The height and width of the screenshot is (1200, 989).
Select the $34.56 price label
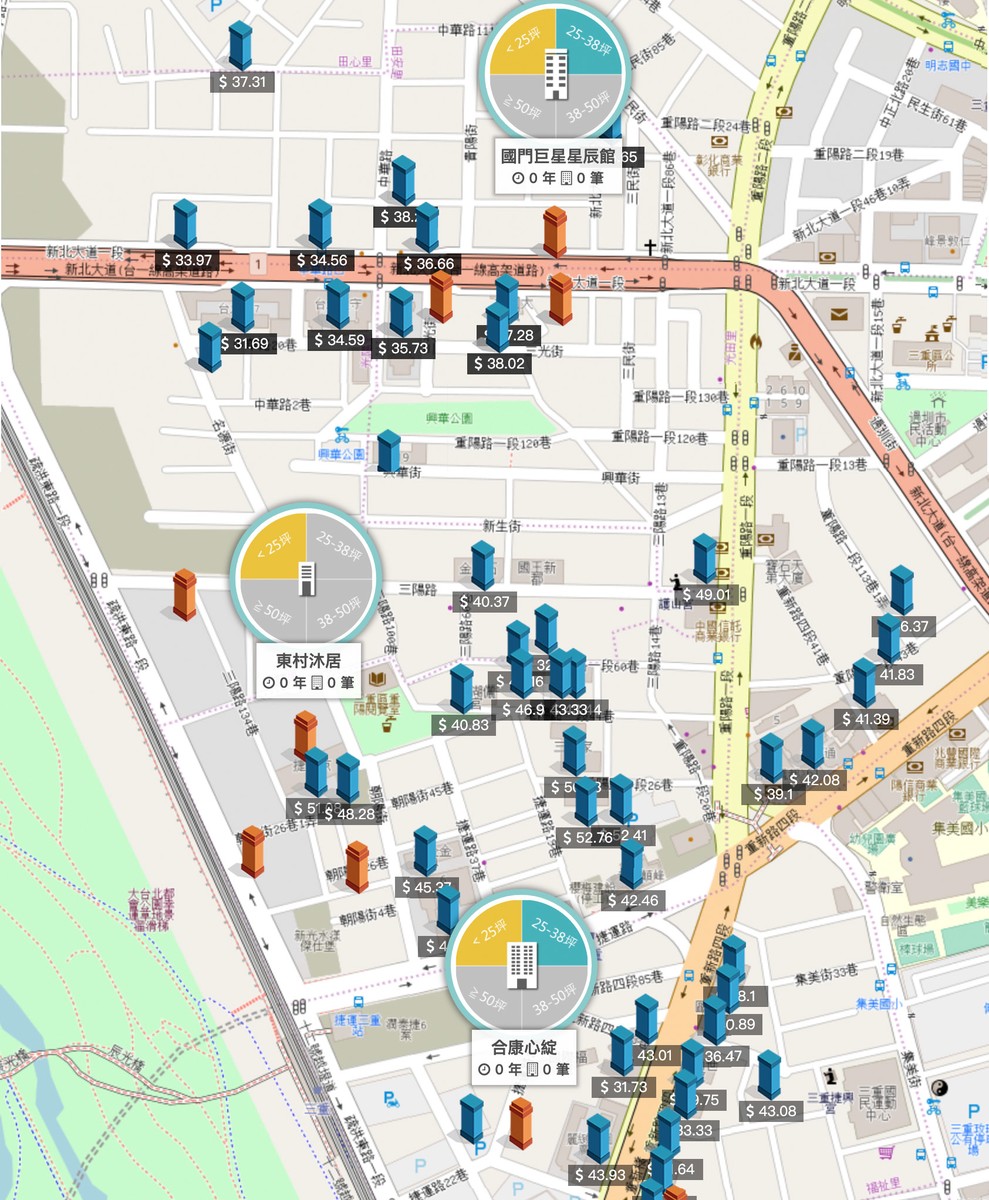323,260
